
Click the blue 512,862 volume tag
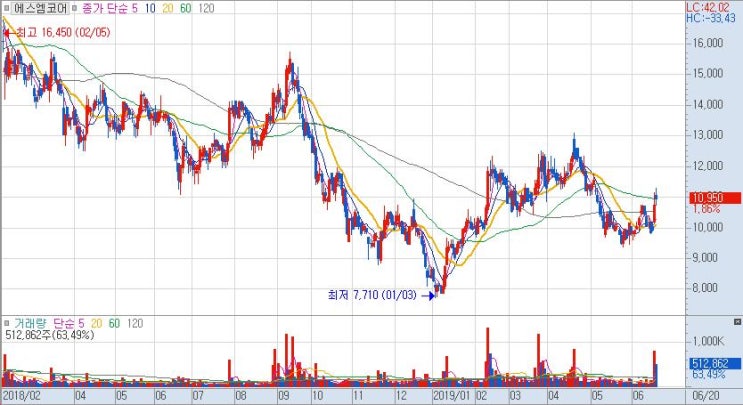click(x=715, y=364)
